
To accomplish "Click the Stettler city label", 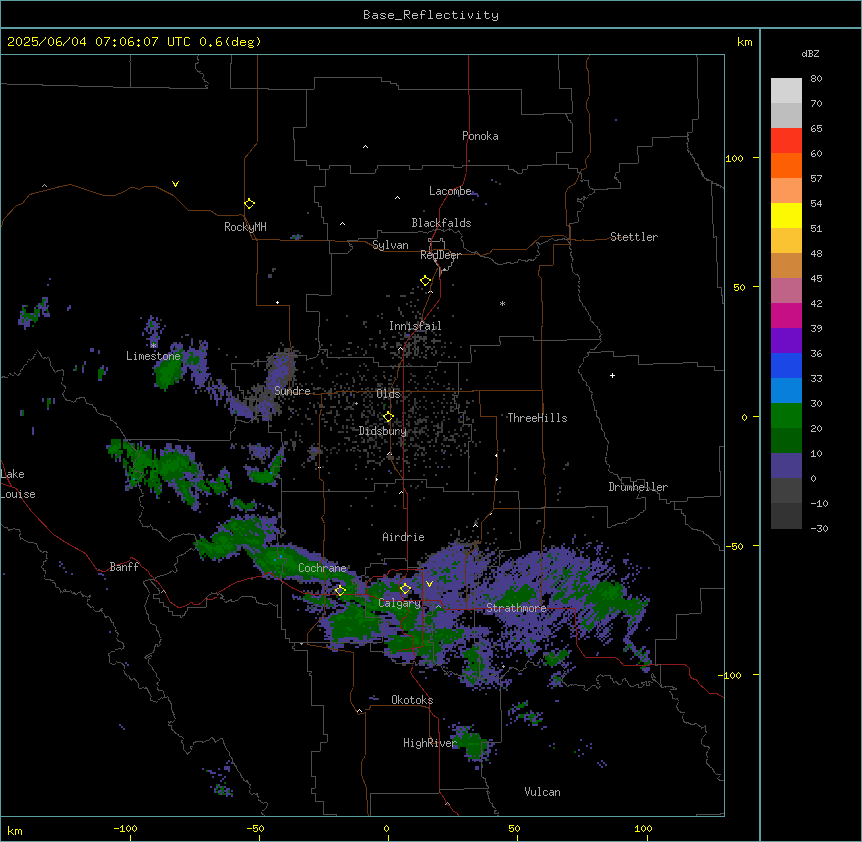I will tap(634, 237).
